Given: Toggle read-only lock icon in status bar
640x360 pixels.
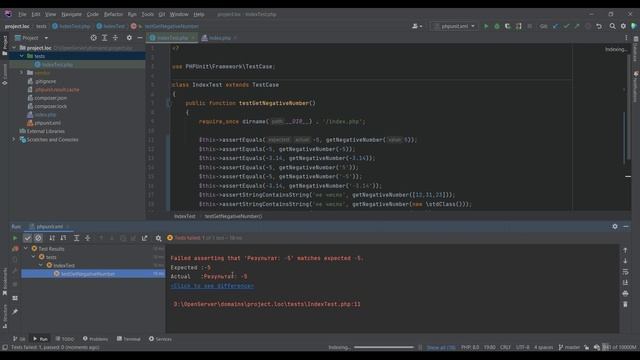Looking at the screenshot, I should click(587, 347).
